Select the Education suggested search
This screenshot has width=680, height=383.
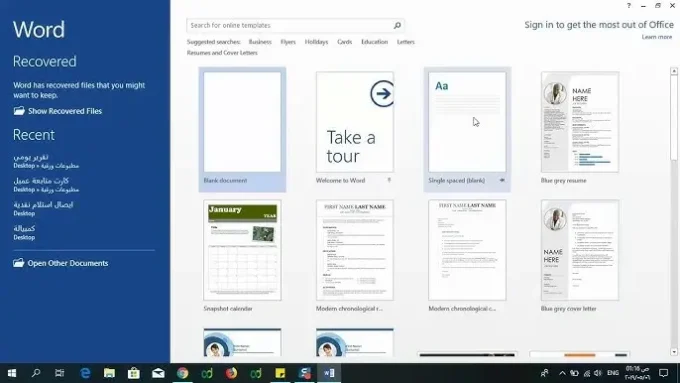[x=374, y=42]
